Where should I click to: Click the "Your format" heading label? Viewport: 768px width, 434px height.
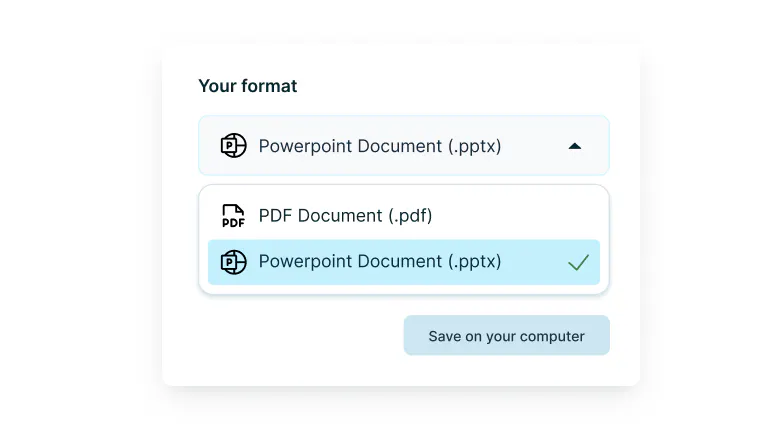(x=247, y=86)
